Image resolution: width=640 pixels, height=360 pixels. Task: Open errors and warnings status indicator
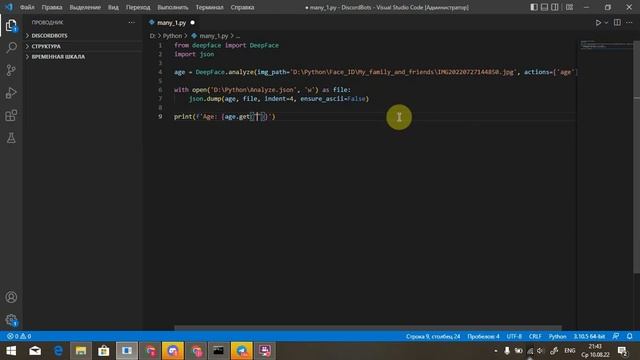click(x=19, y=336)
